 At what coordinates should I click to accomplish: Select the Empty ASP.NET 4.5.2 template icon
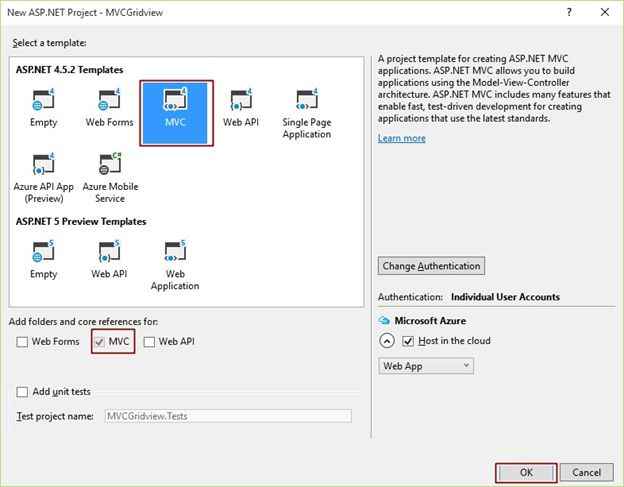(x=43, y=100)
